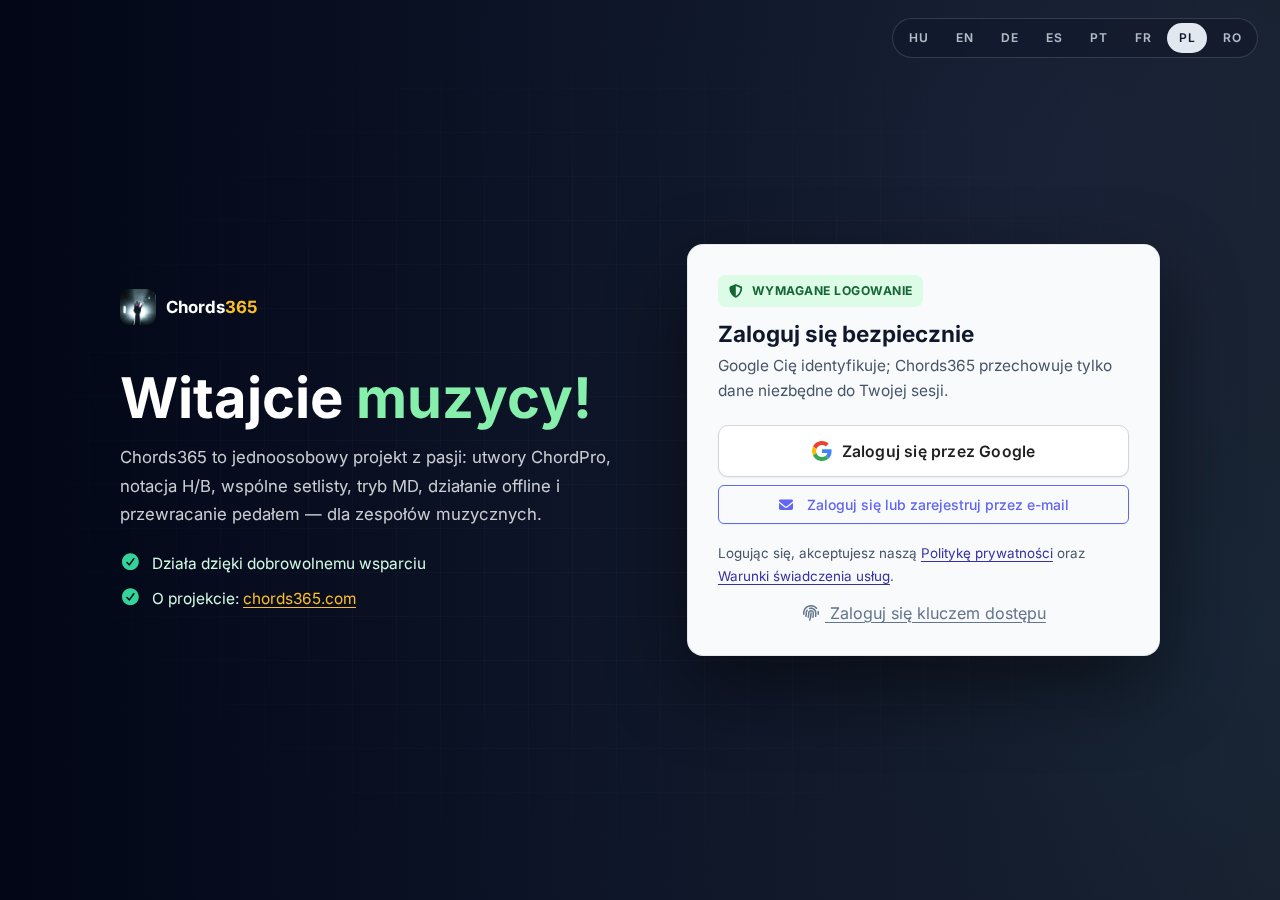Click the WYMAGANE LOGOWANIE badge
The image size is (1280, 900).
pyautogui.click(x=820, y=291)
